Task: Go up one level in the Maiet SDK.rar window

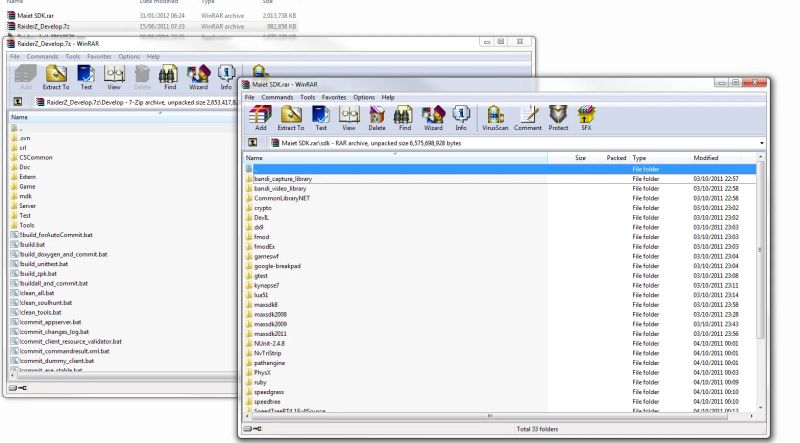Action: (x=253, y=143)
